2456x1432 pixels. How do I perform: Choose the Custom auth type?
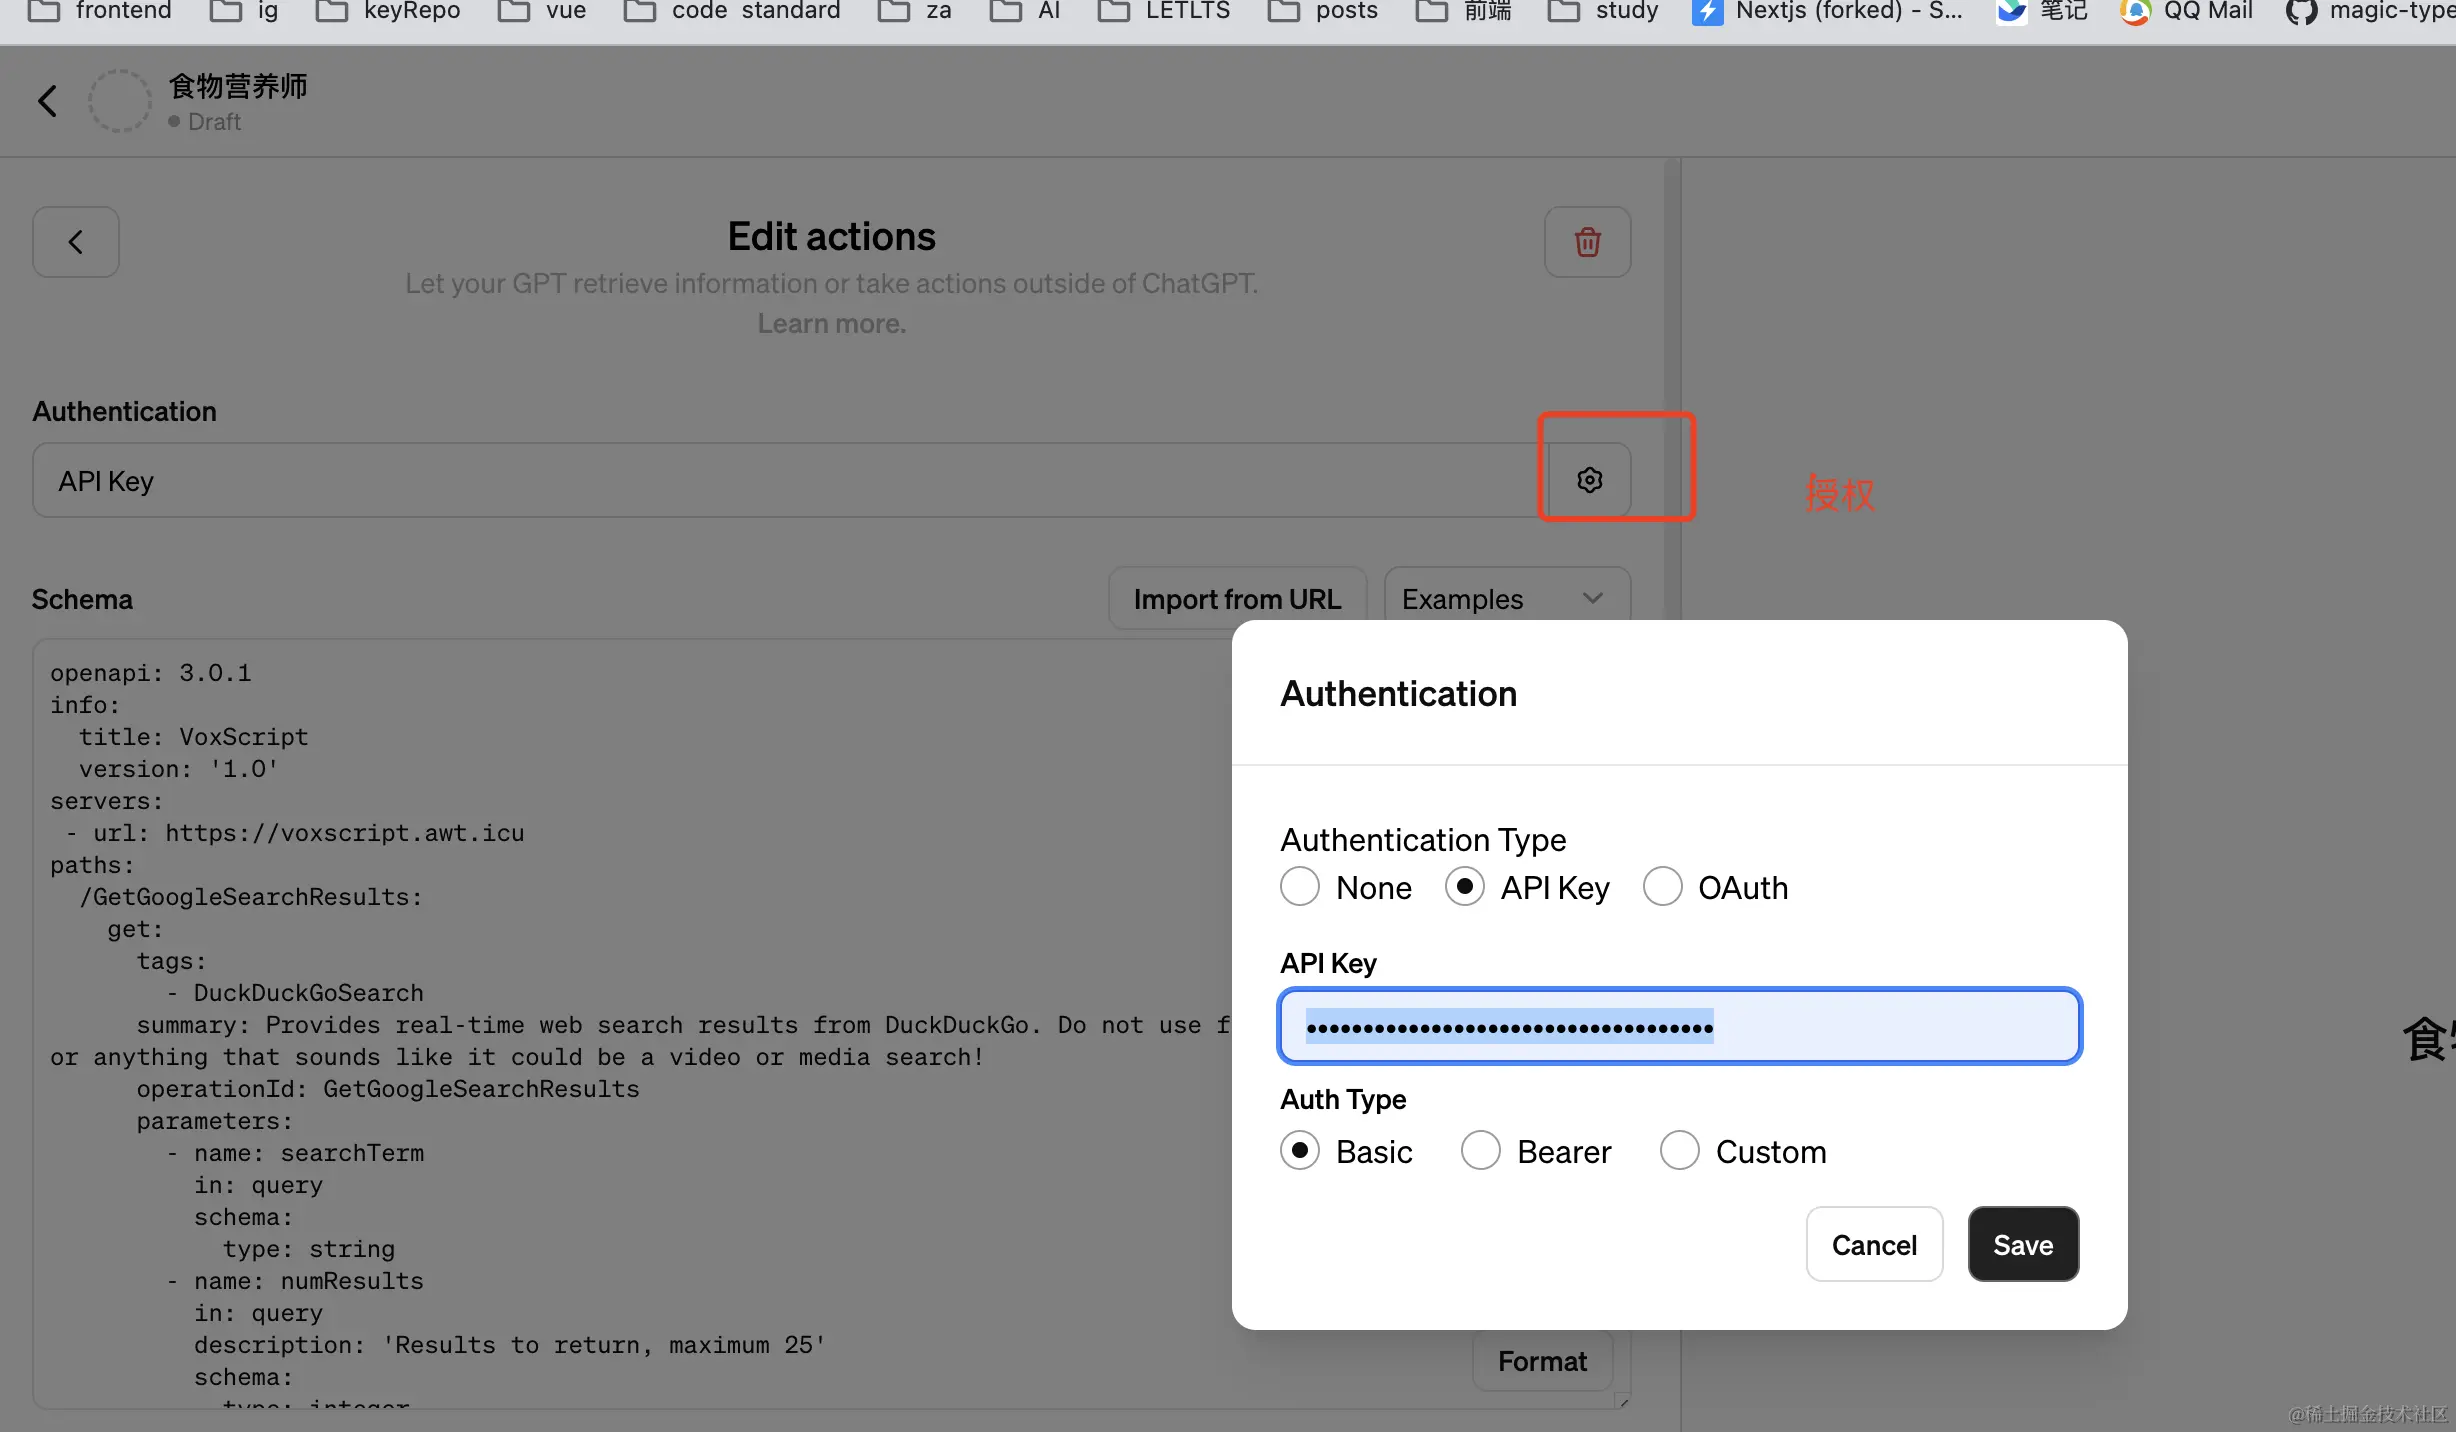(x=1679, y=1151)
